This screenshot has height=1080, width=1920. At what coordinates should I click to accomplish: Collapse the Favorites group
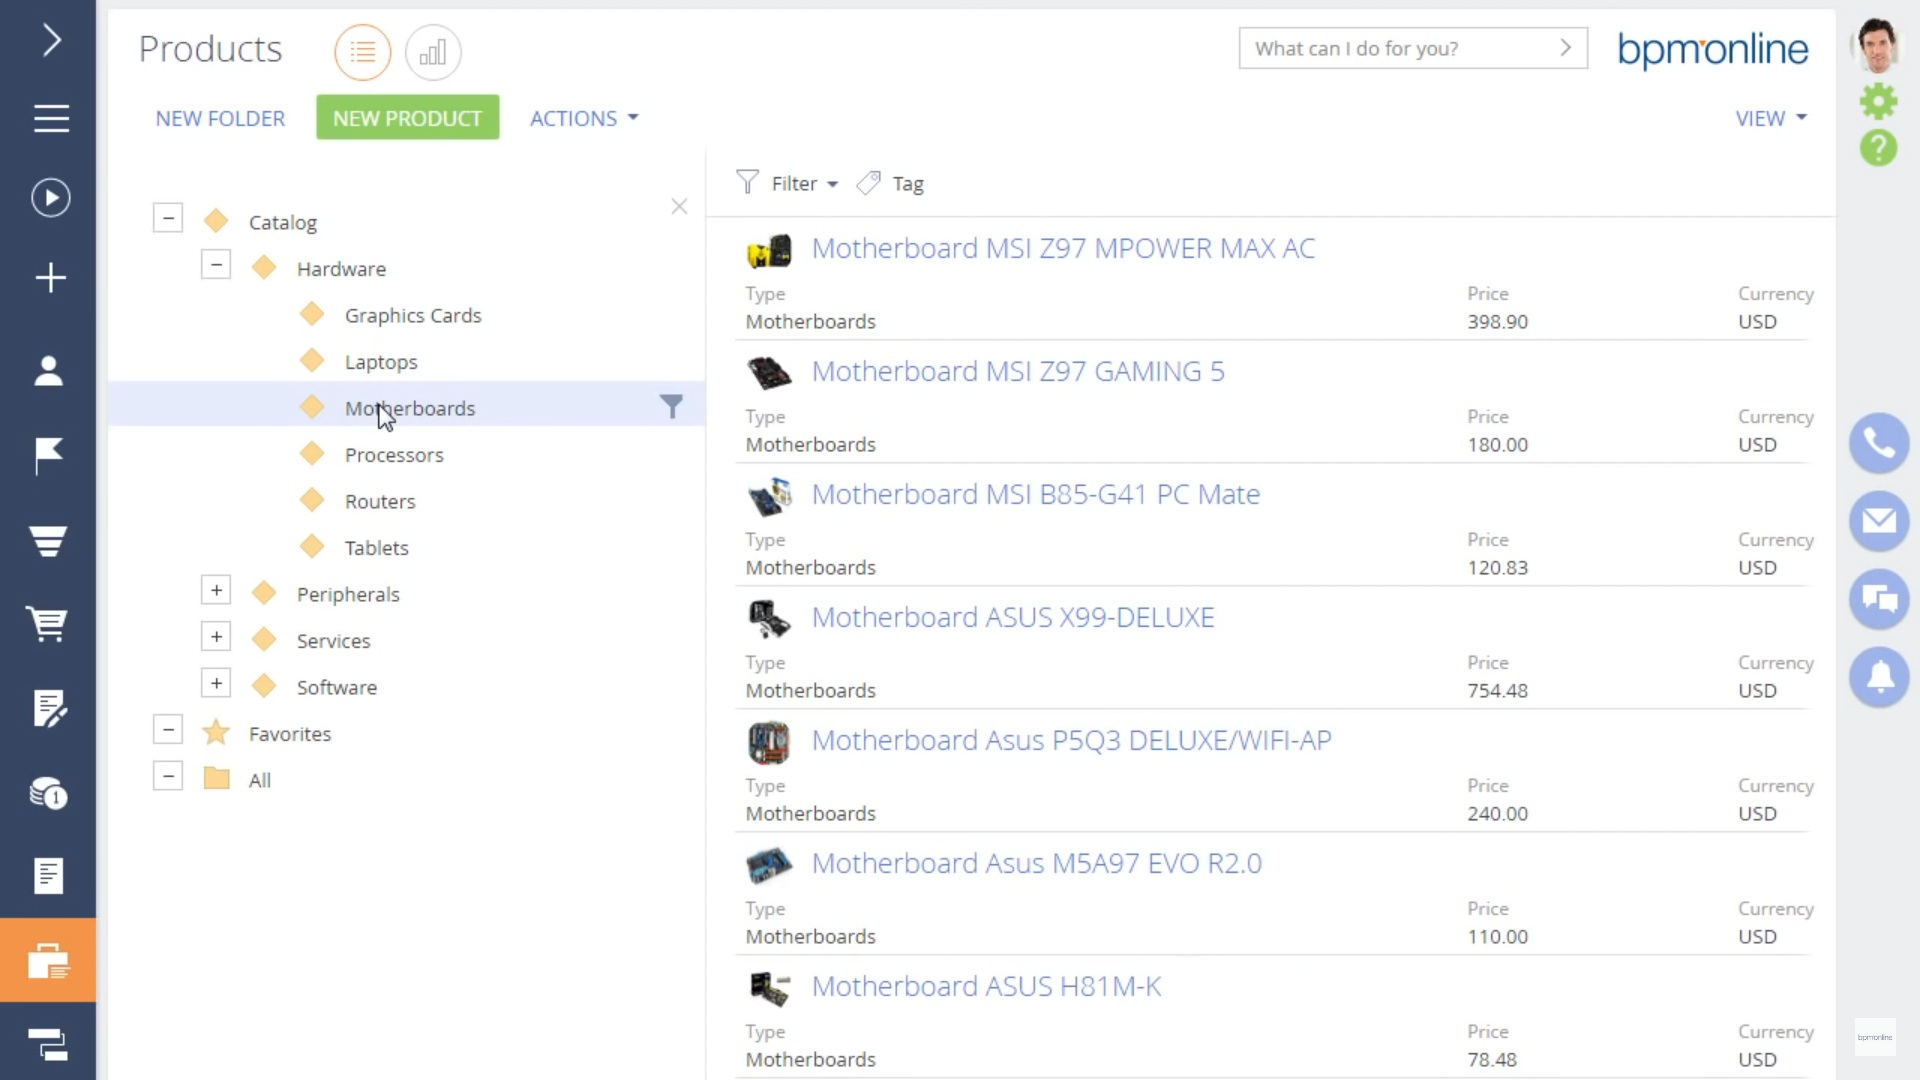(x=168, y=730)
